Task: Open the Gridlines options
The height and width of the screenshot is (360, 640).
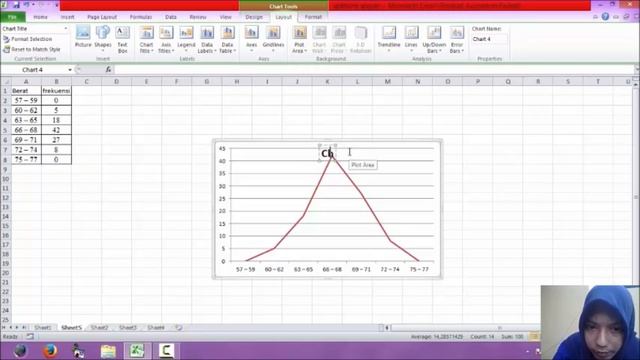Action: point(273,39)
